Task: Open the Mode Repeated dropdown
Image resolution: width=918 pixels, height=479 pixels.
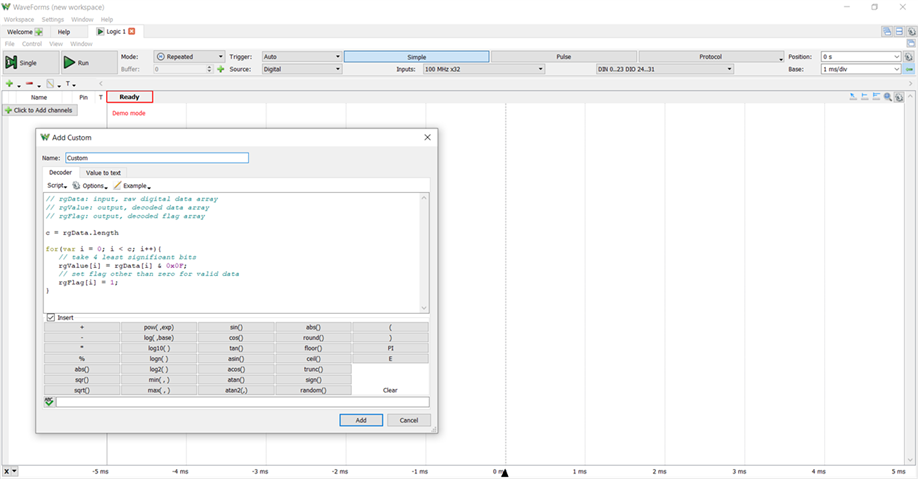Action: [x=189, y=57]
